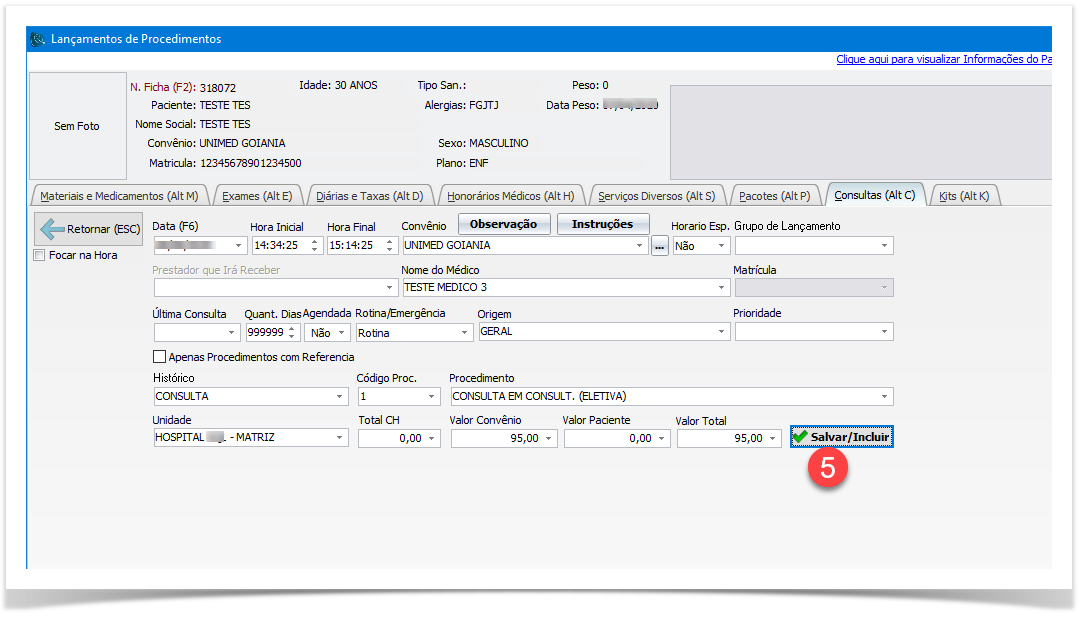The width and height of the screenshot is (1086, 618).
Task: Click the Instruções button
Action: pyautogui.click(x=602, y=224)
